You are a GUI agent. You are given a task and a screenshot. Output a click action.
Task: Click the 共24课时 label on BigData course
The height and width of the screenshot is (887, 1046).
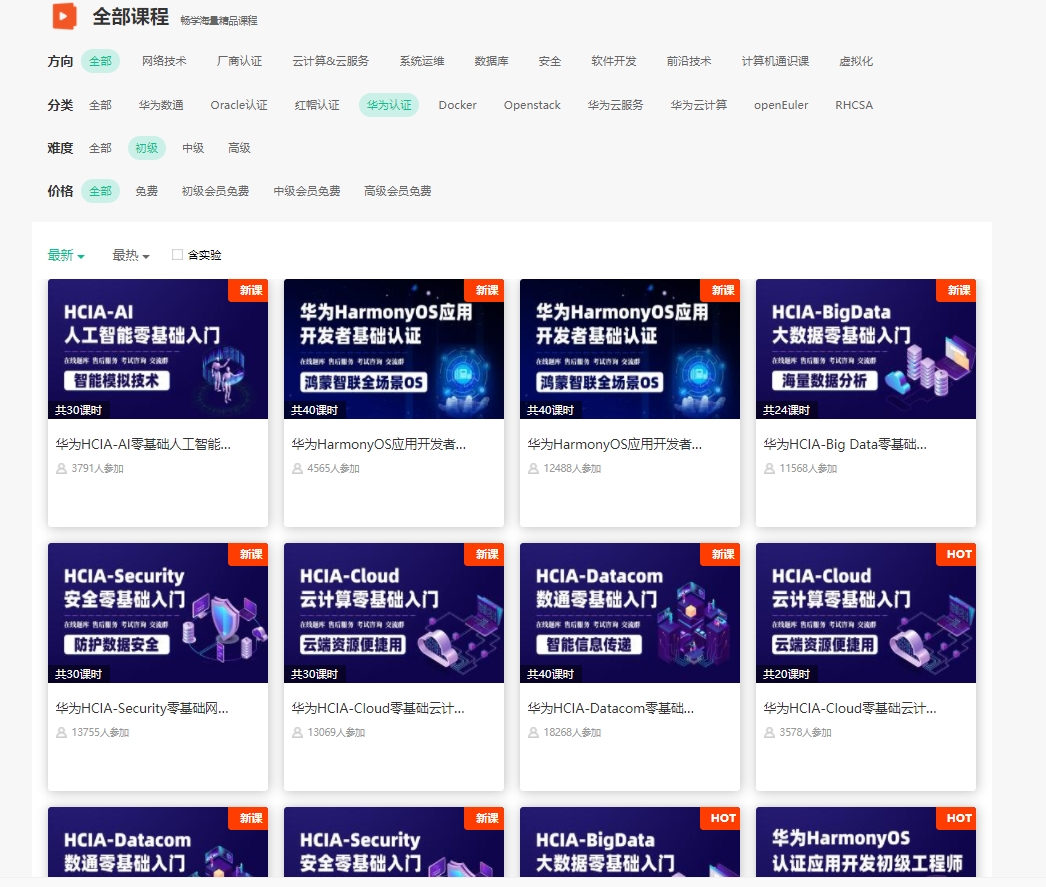coord(786,410)
